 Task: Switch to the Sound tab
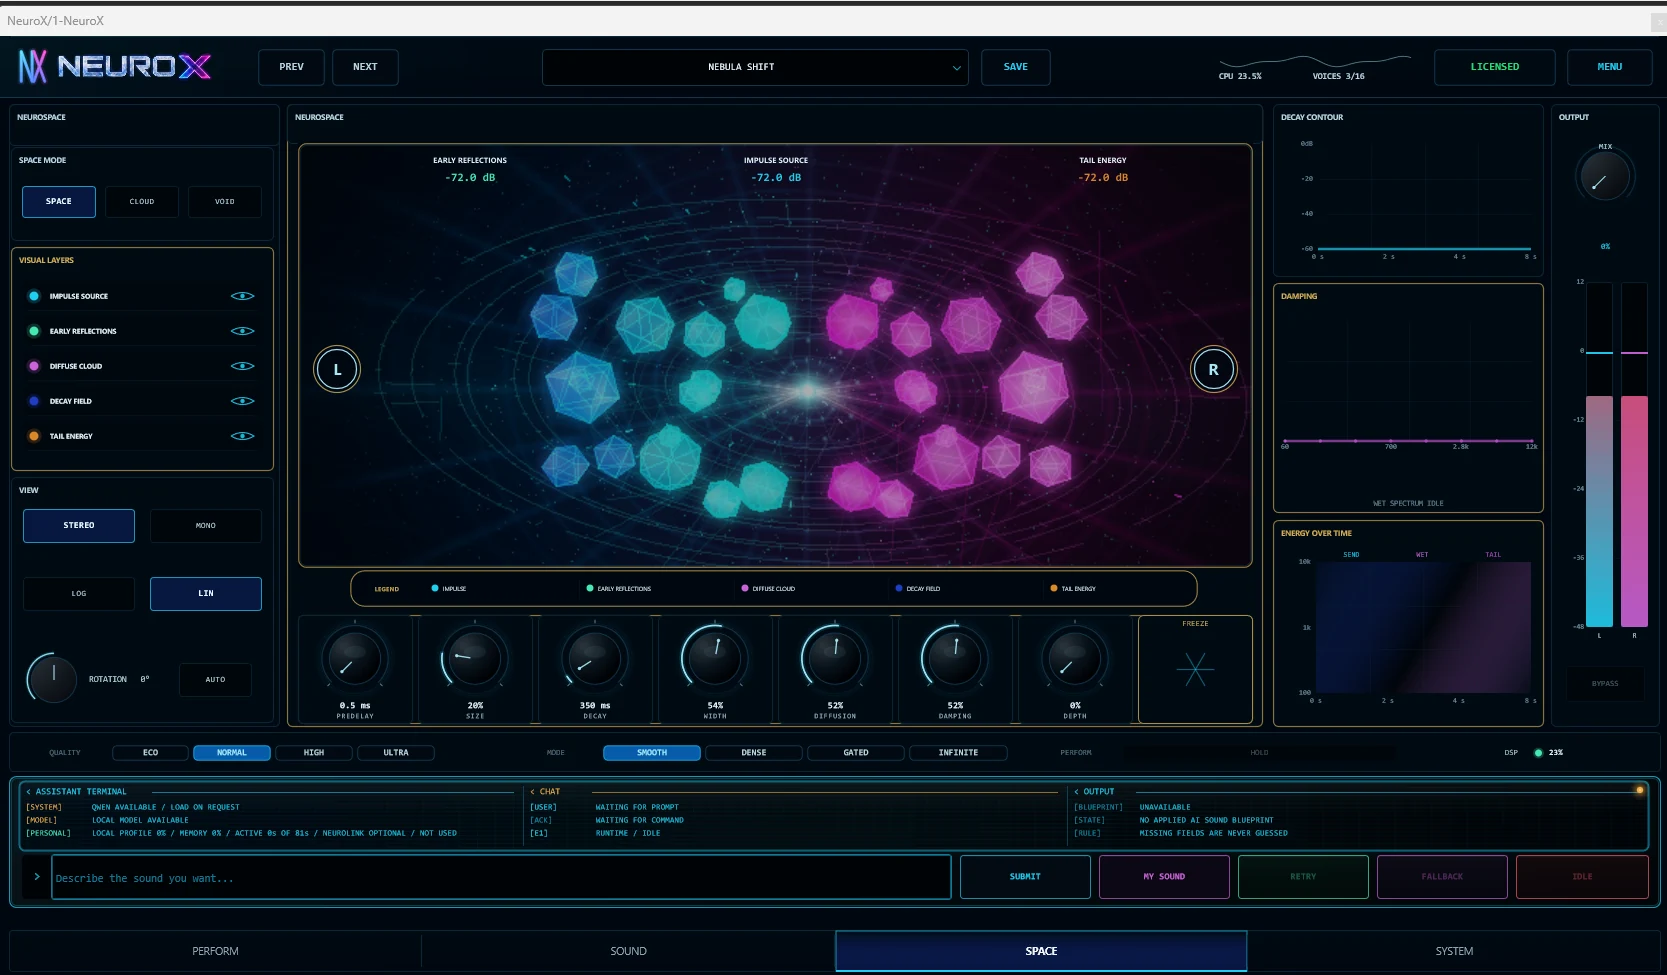(628, 951)
